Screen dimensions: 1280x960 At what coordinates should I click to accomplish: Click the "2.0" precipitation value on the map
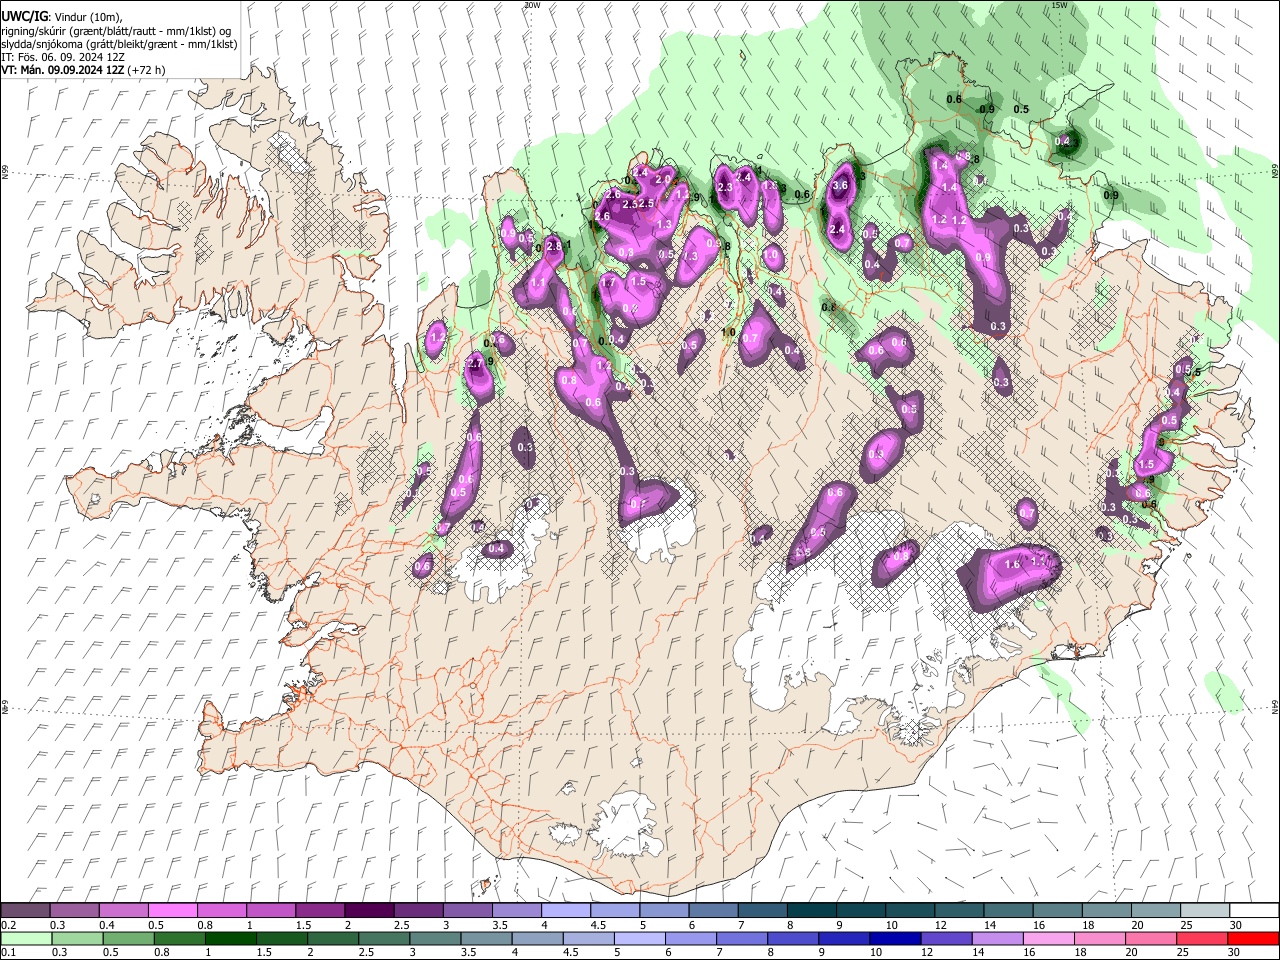coord(661,180)
